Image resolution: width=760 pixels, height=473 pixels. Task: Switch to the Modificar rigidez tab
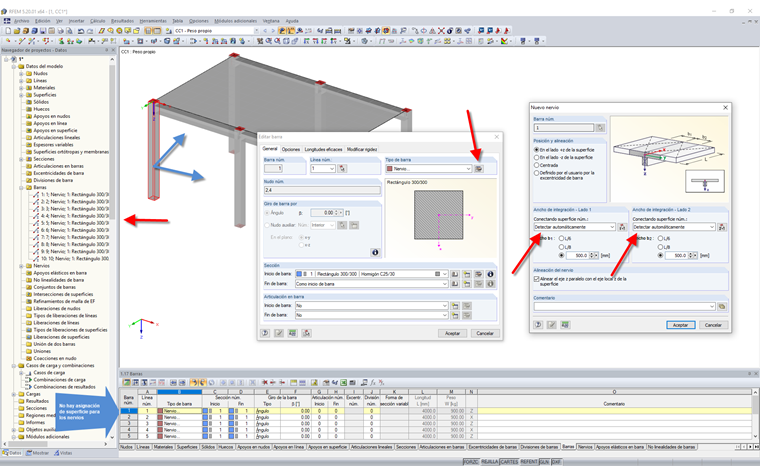(x=362, y=149)
